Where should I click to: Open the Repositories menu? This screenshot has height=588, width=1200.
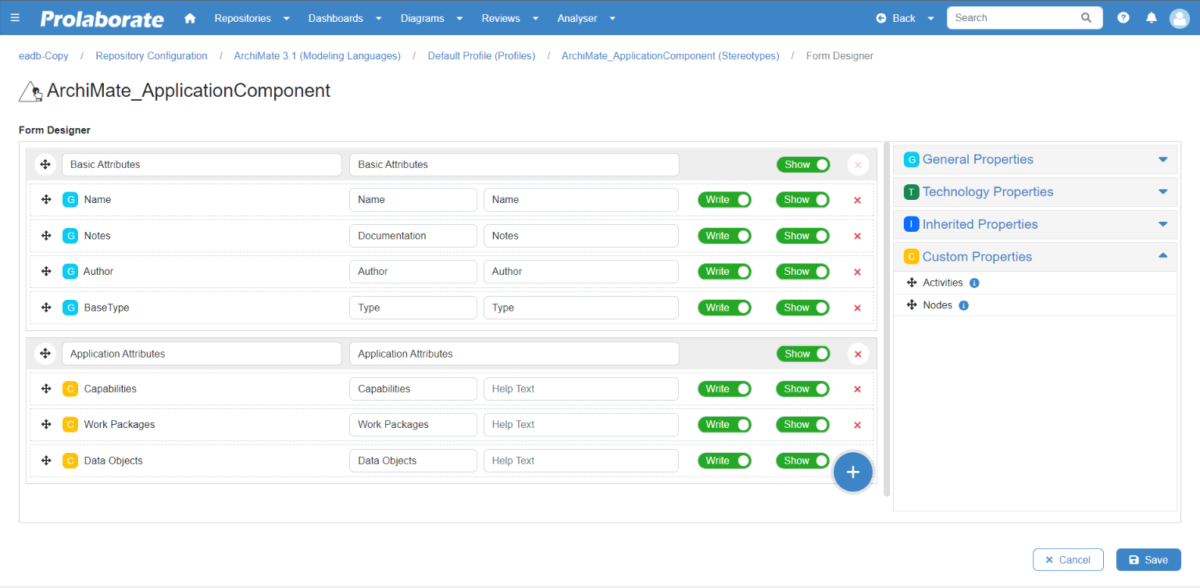pos(244,17)
